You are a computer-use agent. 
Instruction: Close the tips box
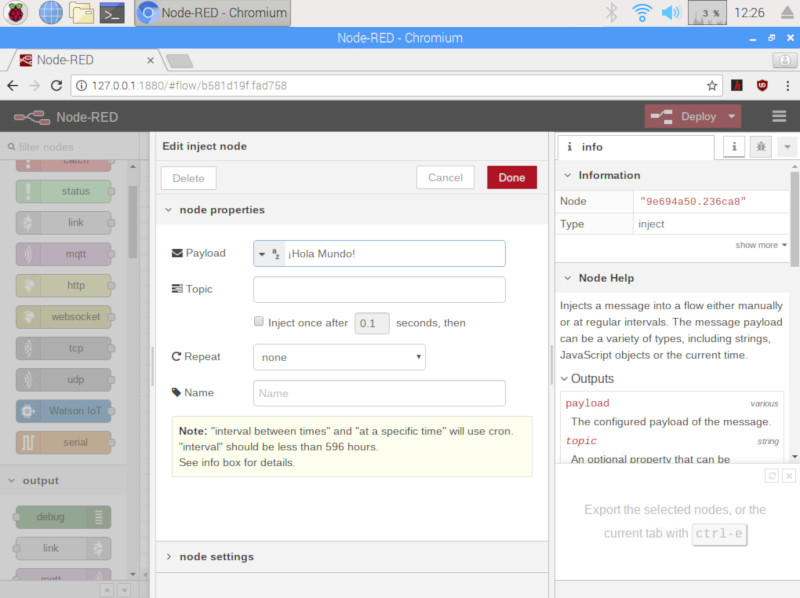(x=789, y=476)
